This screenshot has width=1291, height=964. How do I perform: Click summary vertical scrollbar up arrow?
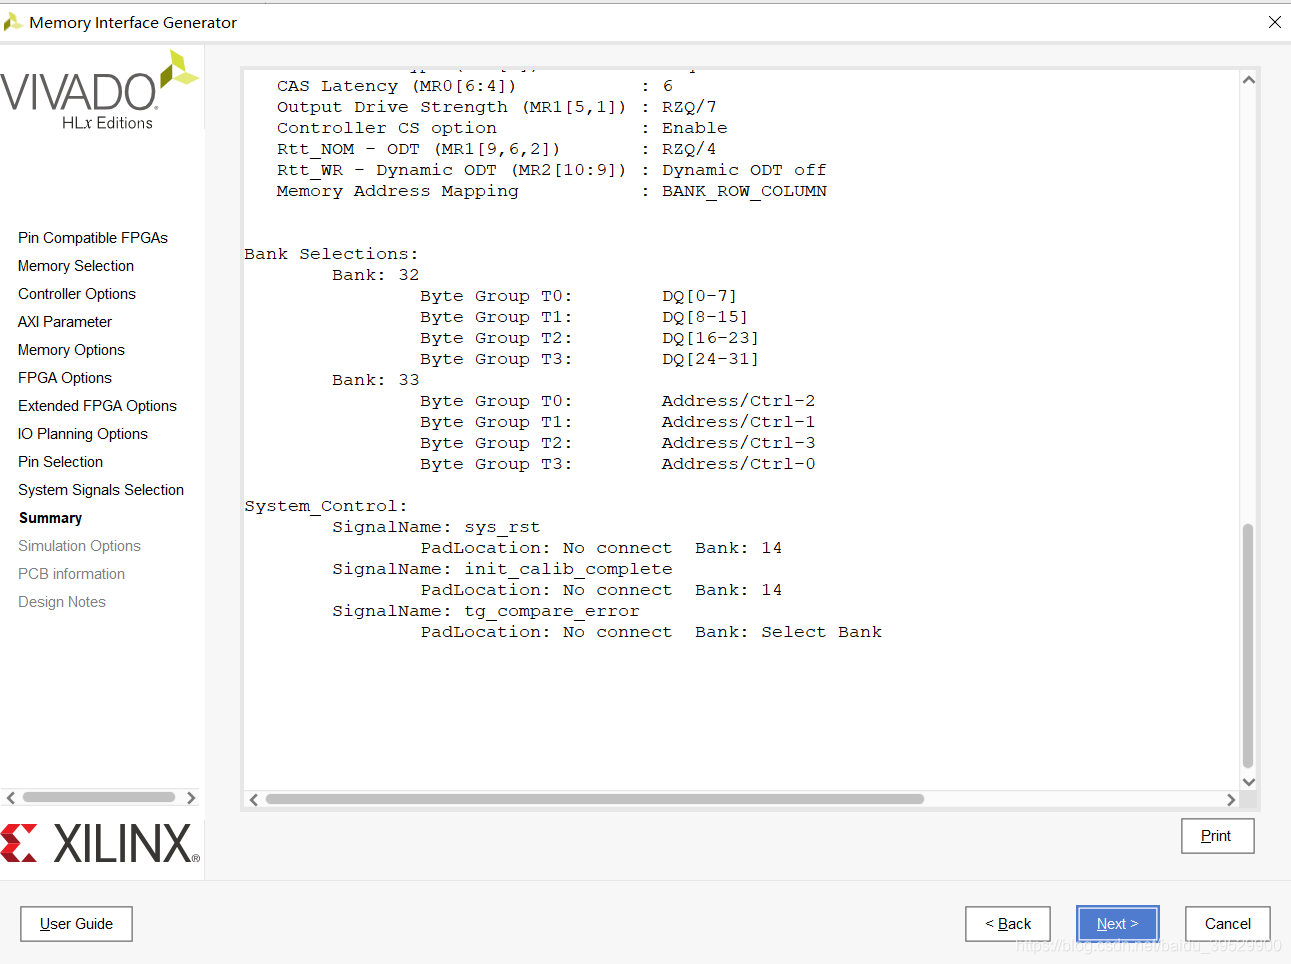[1248, 80]
